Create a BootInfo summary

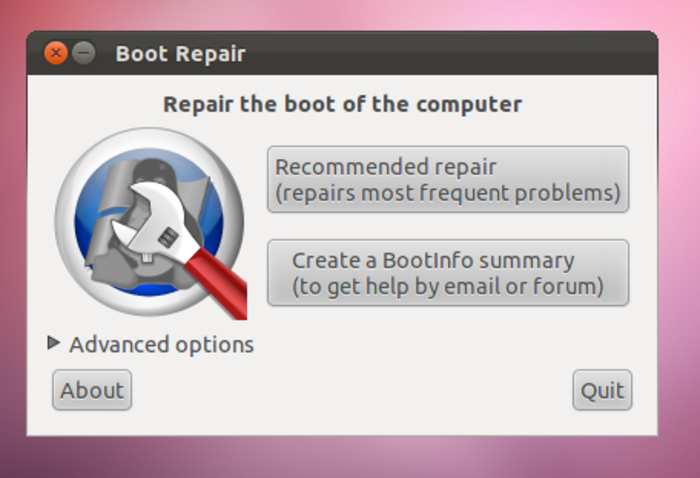447,272
